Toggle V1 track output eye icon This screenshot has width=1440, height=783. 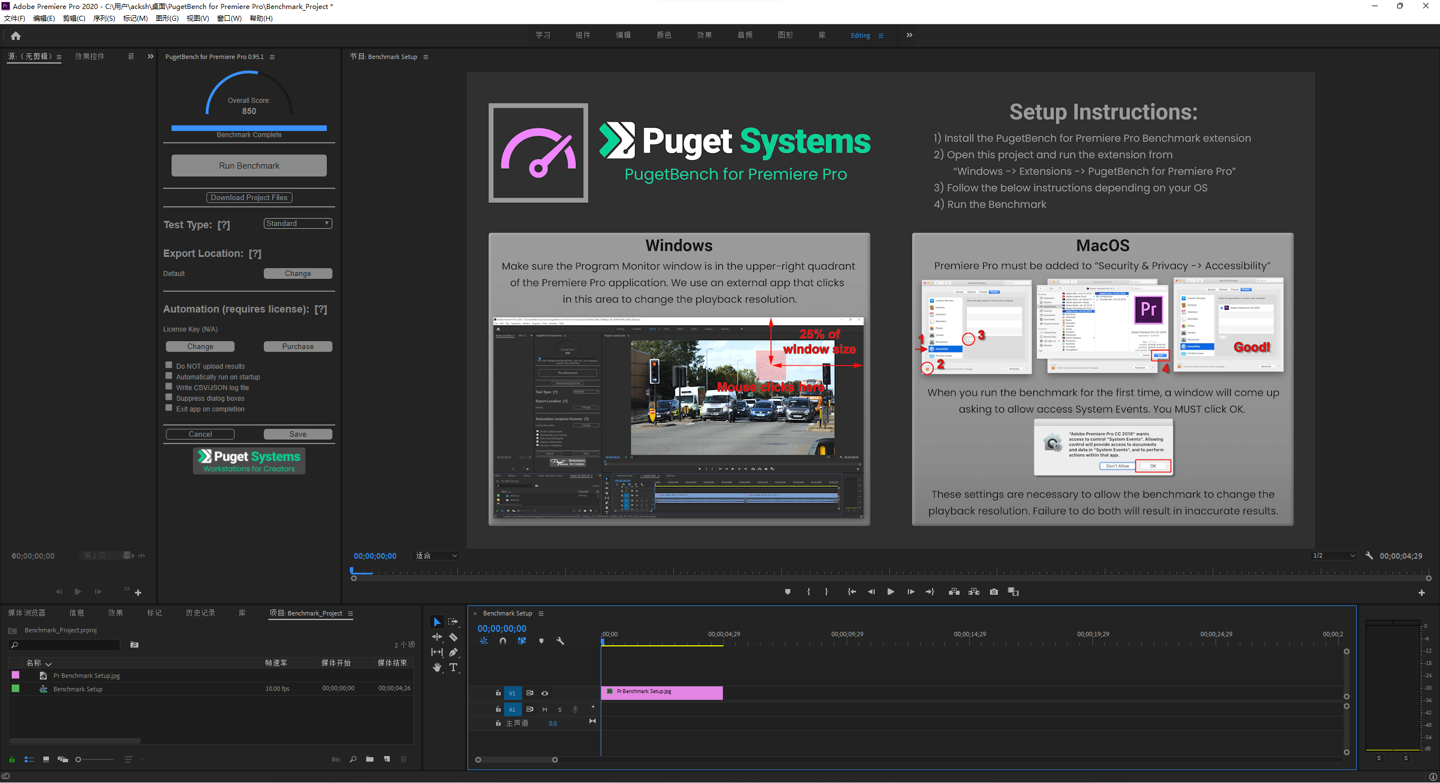pyautogui.click(x=545, y=693)
